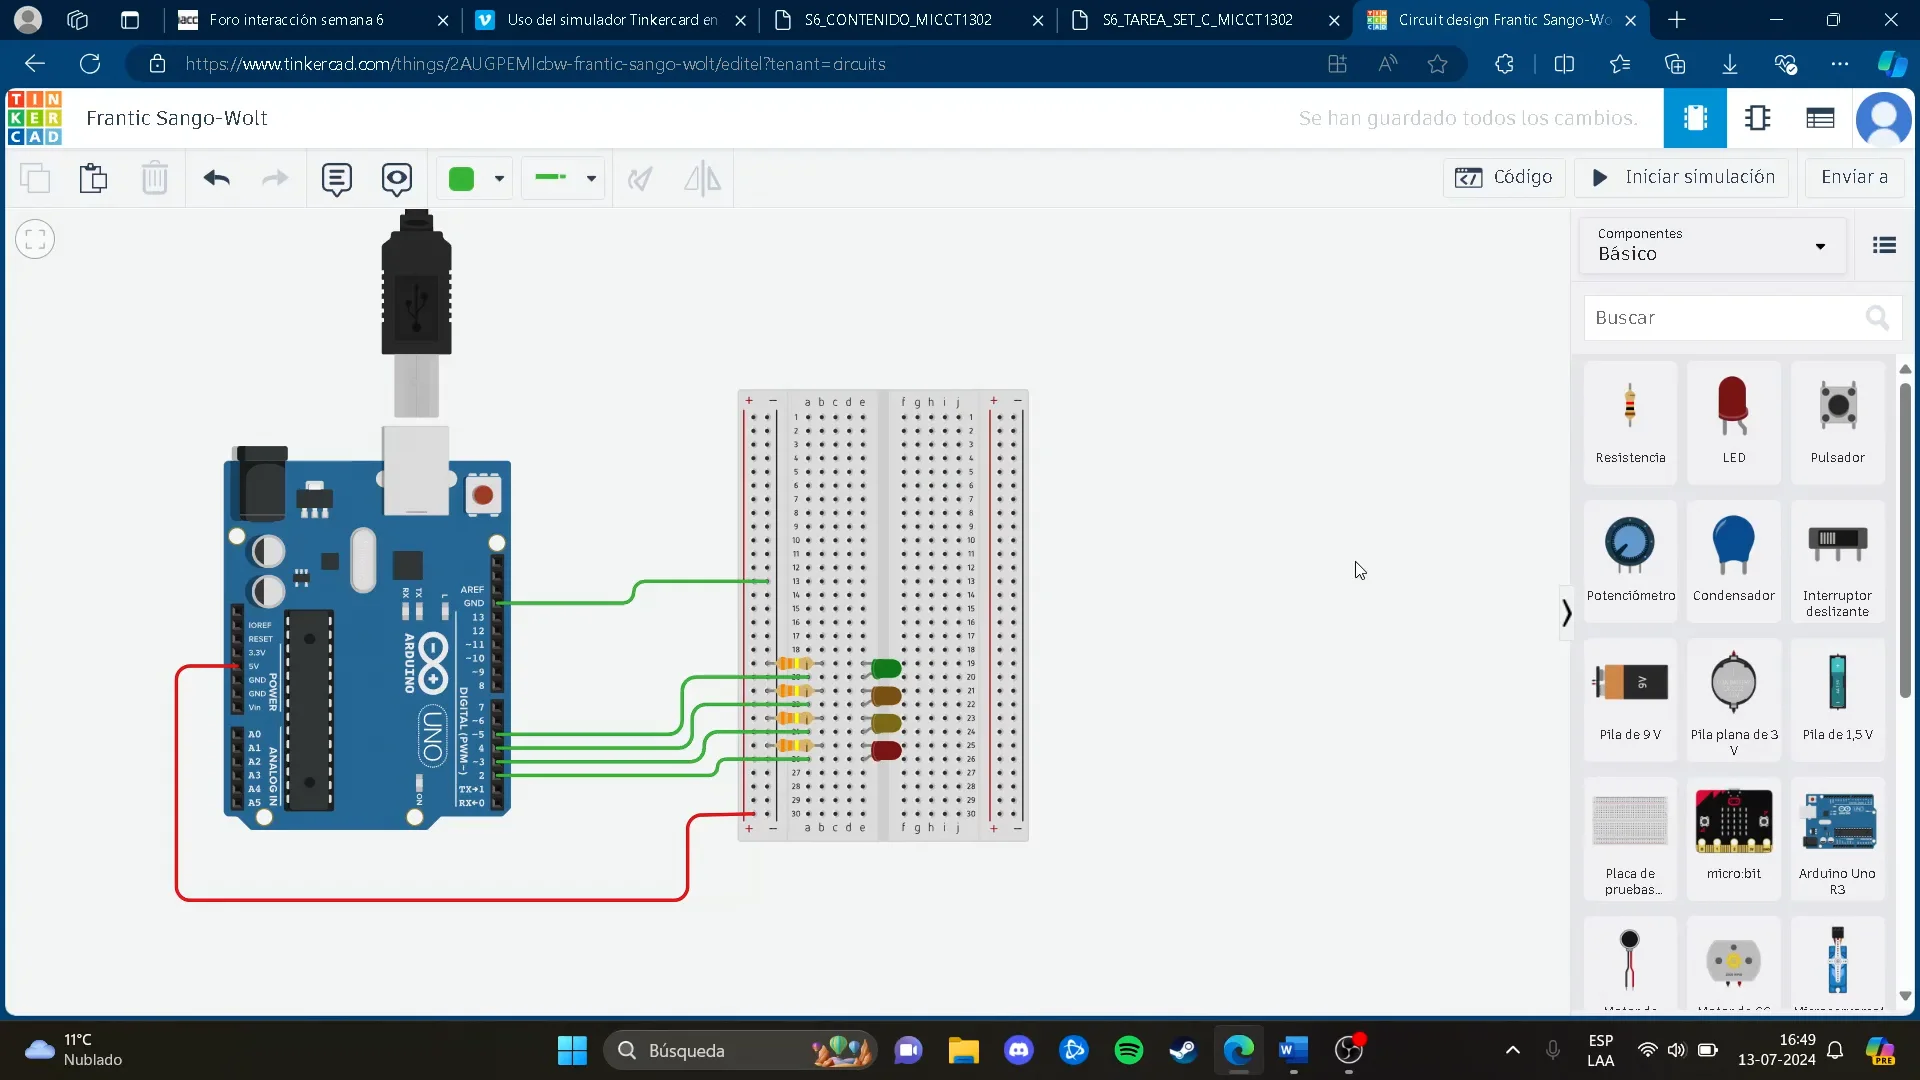Open the parts list view

coord(1820,118)
